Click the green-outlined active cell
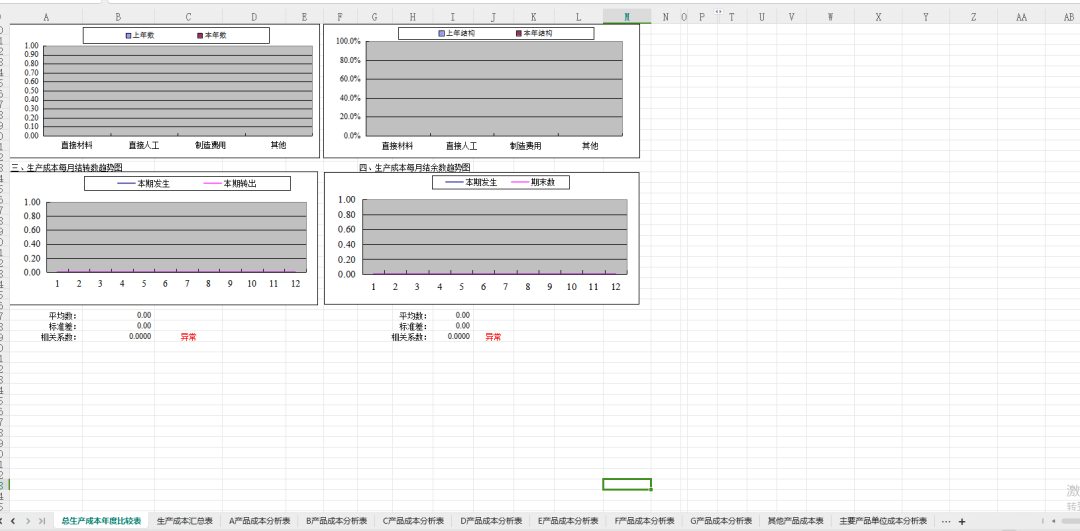The height and width of the screenshot is (531, 1080). click(627, 484)
